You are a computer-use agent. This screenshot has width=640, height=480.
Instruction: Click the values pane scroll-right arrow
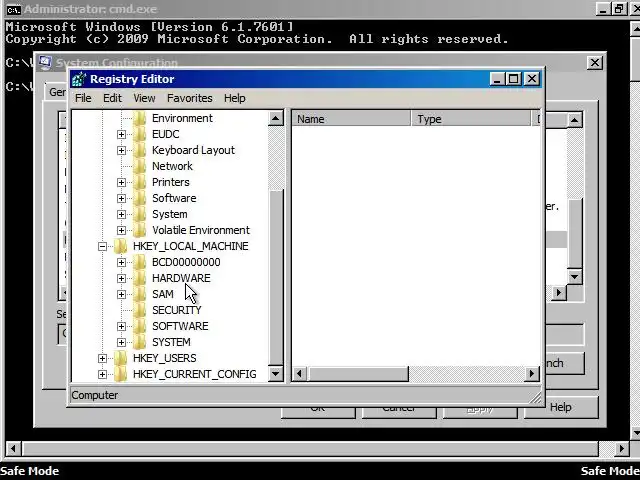(532, 374)
